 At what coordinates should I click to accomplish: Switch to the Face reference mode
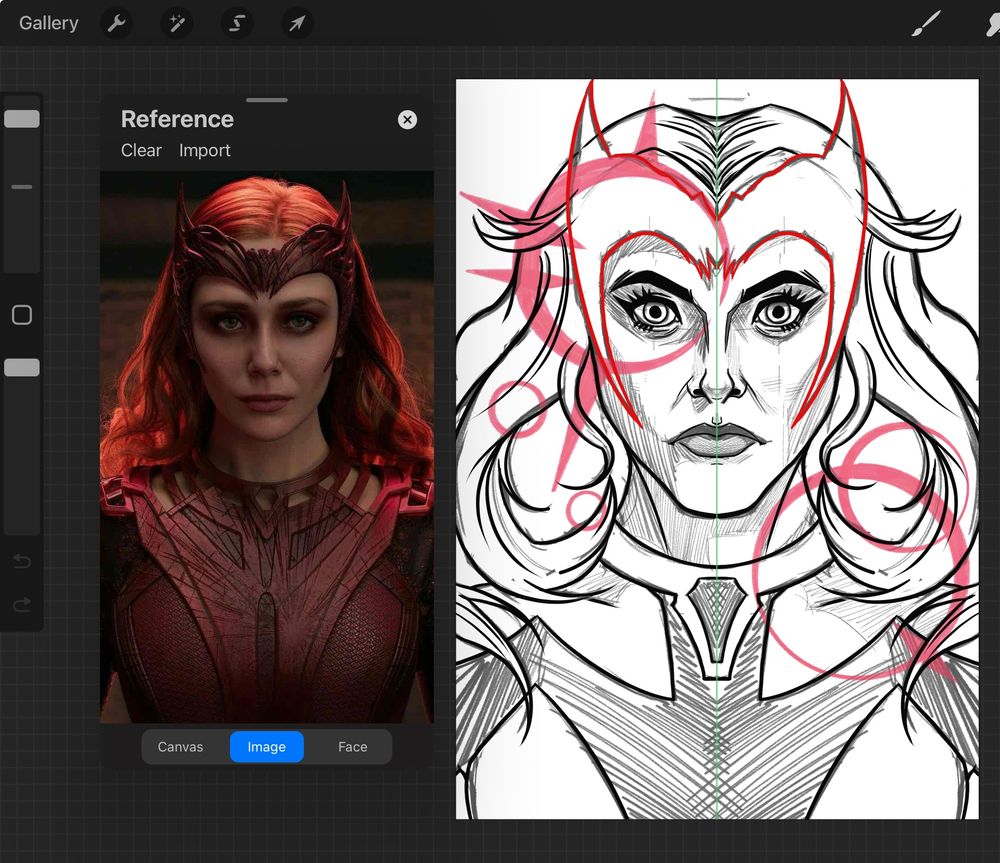pos(350,746)
